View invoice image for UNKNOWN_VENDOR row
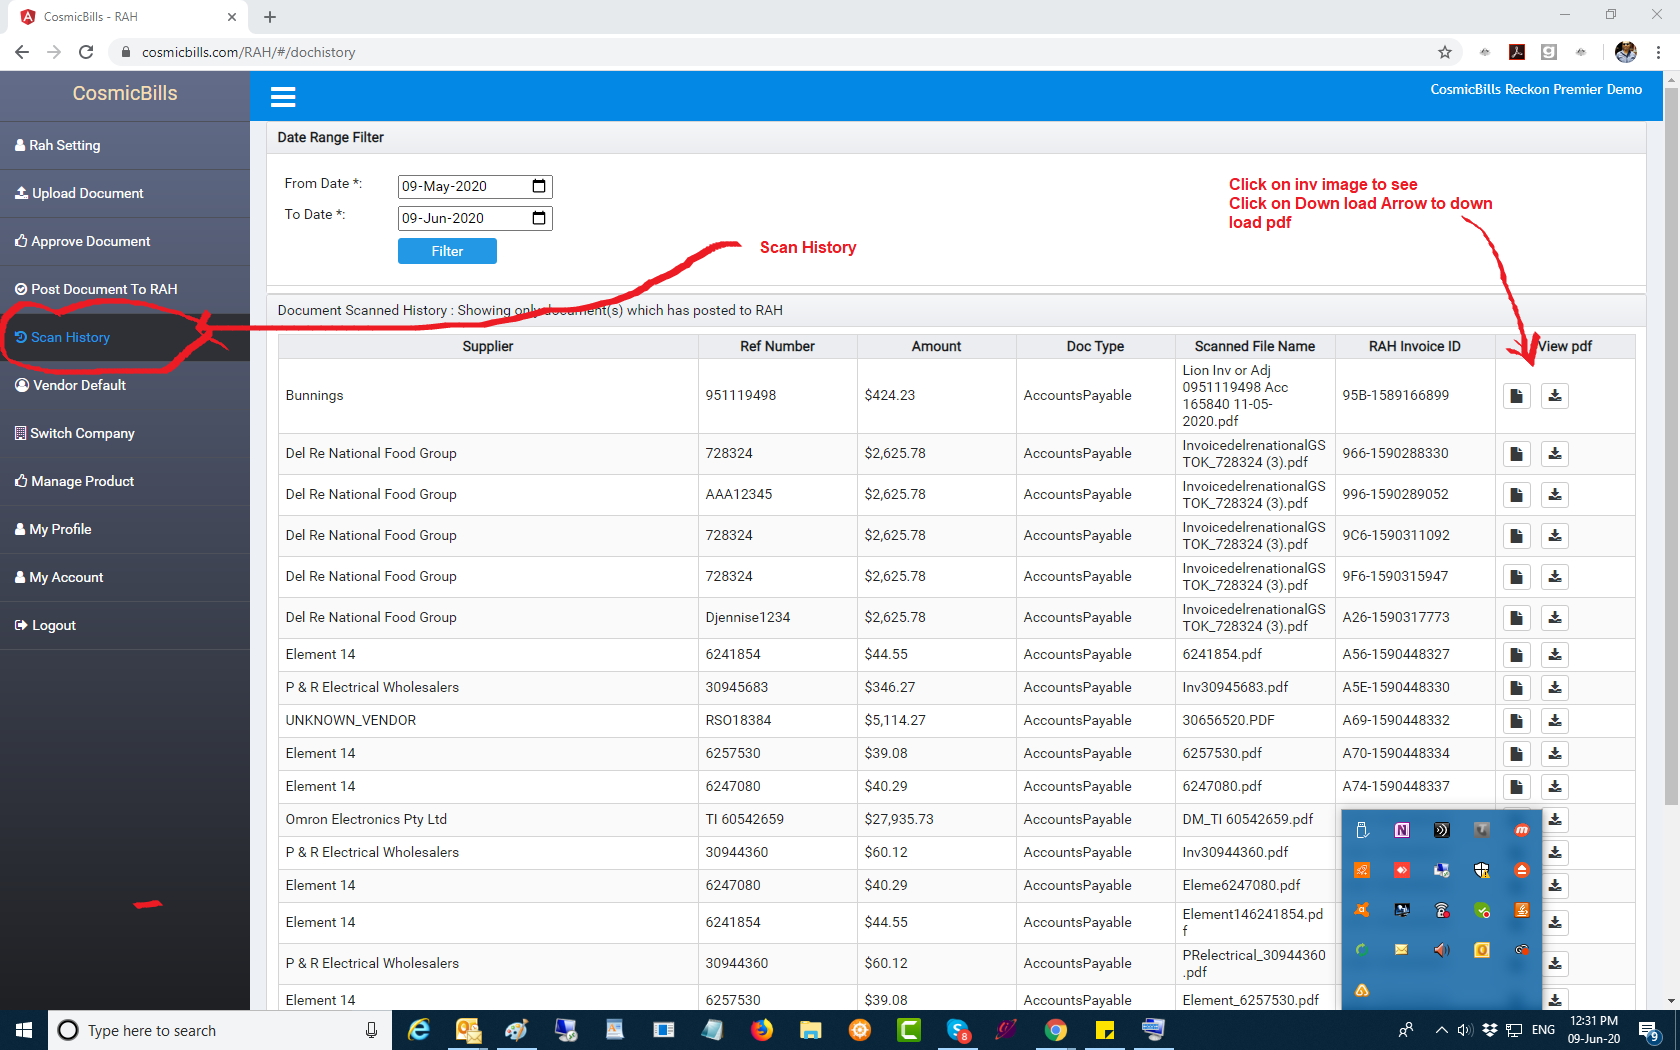This screenshot has width=1680, height=1050. 1516,721
